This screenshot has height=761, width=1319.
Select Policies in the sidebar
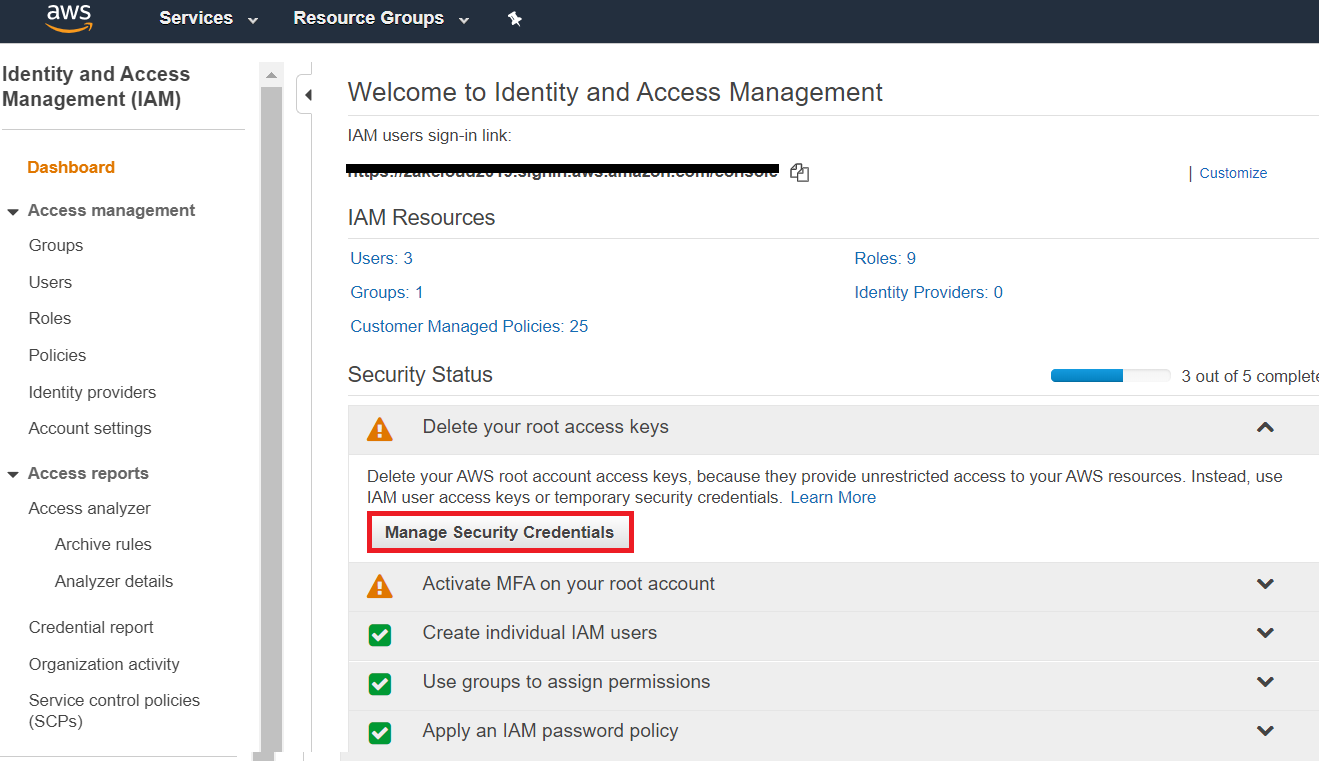(57, 355)
